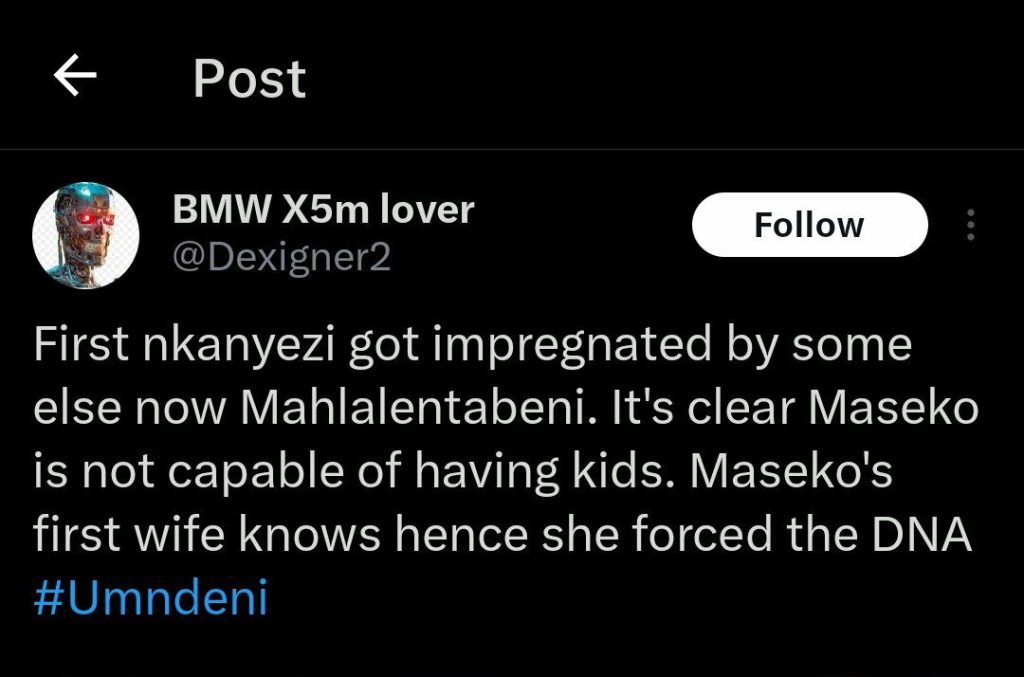
Task: Click the display name BMW X5m lover
Action: point(322,210)
